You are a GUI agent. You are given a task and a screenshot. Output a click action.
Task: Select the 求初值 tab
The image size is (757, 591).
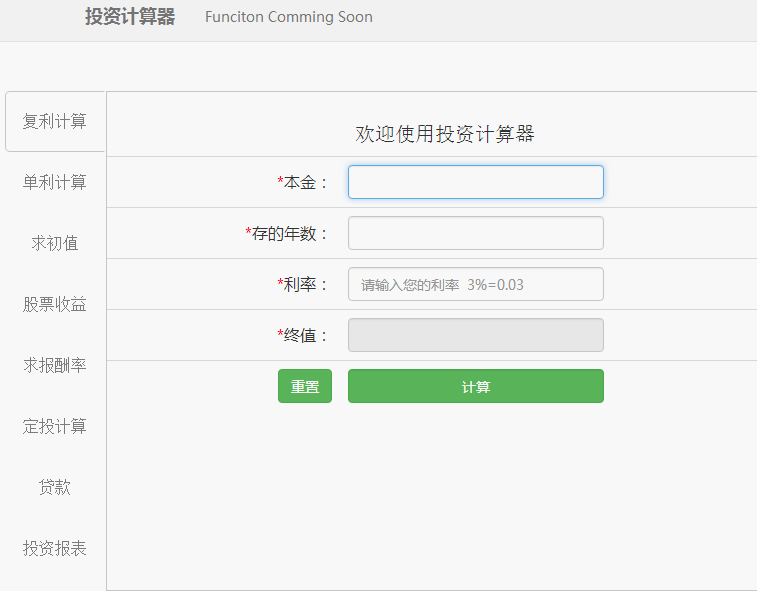(x=55, y=243)
